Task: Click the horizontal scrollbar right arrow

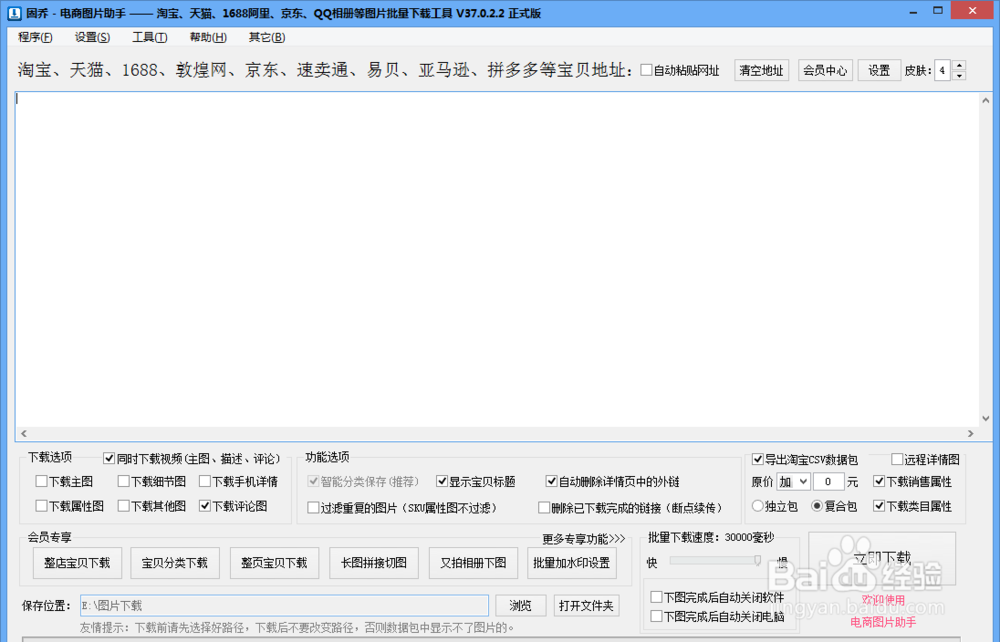Action: [x=971, y=434]
